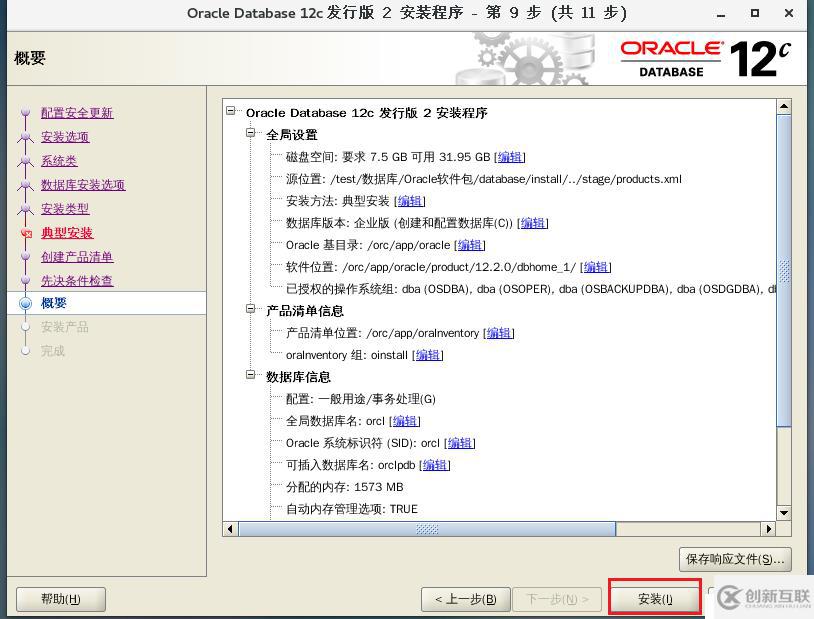Edit the oraInventory 组 setting

(427, 355)
